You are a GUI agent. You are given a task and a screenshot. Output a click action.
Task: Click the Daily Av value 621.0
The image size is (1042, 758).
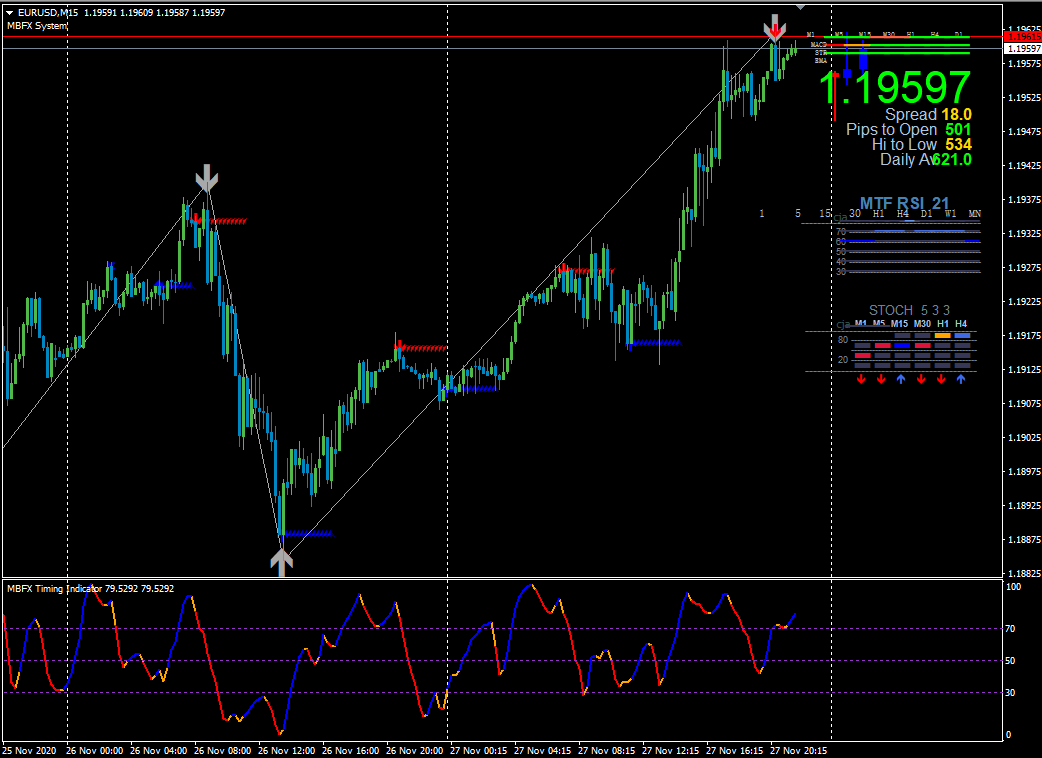tap(952, 159)
